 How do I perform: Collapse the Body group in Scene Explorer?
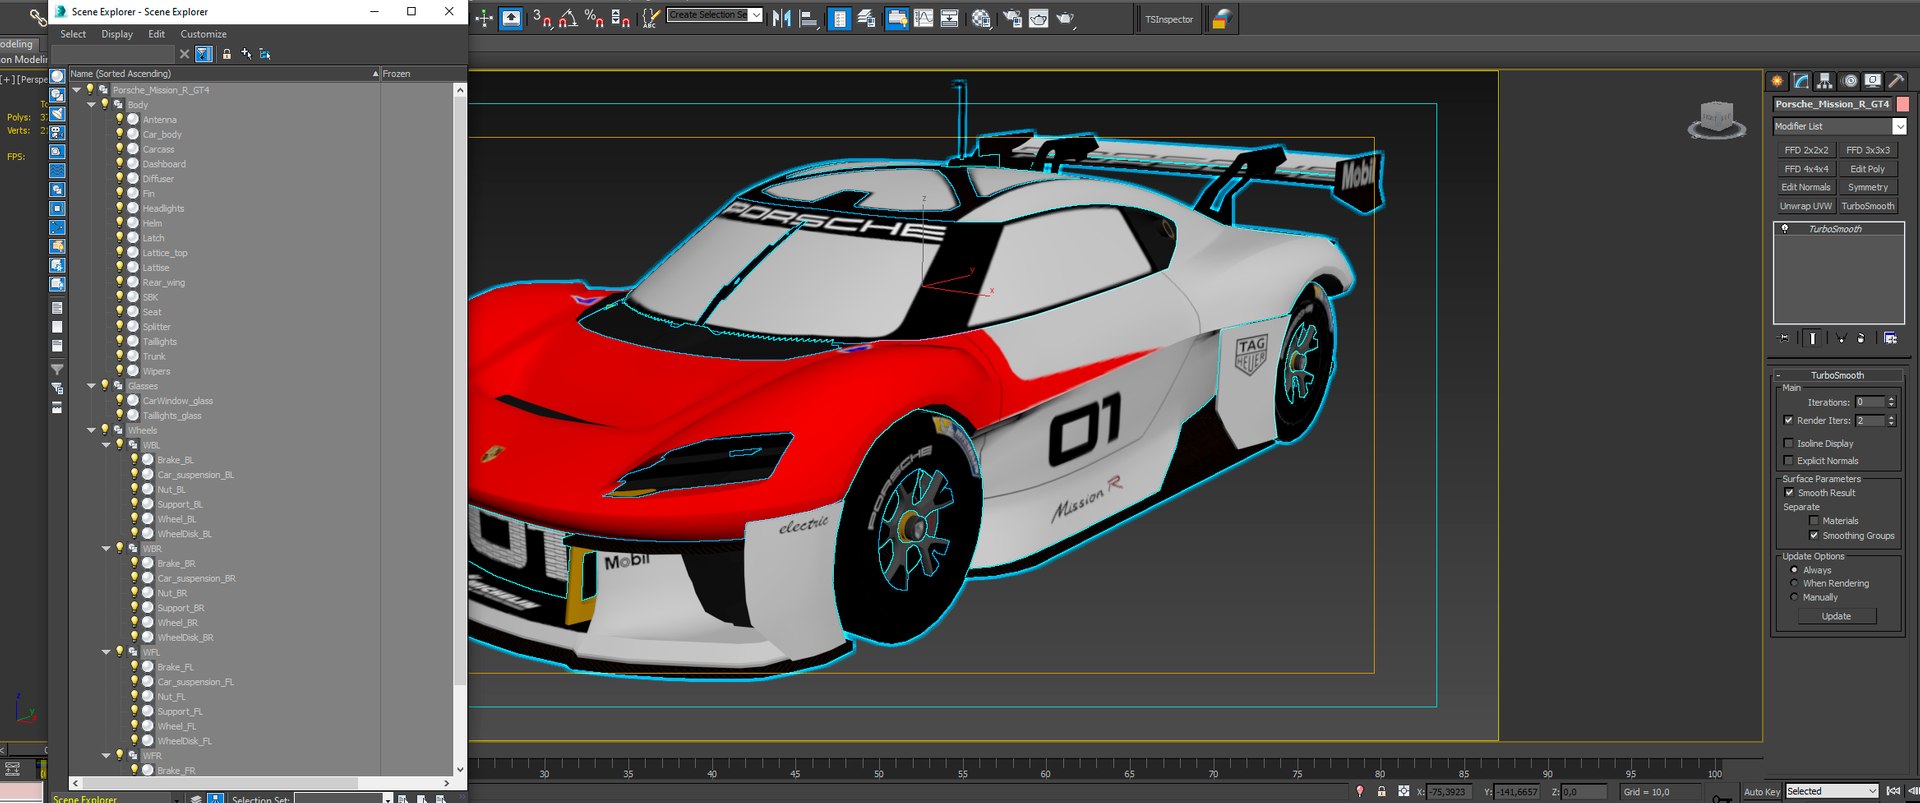(92, 105)
